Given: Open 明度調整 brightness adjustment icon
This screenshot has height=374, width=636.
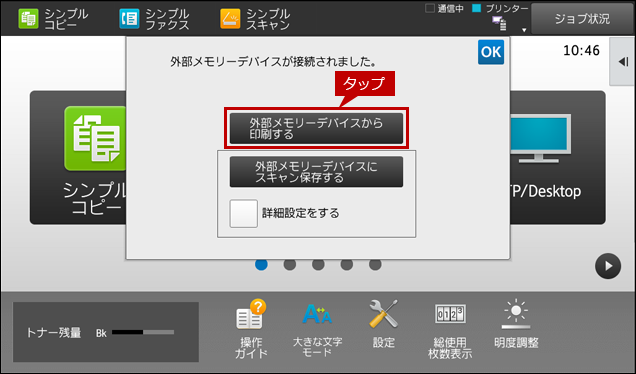Looking at the screenshot, I should pos(516,325).
